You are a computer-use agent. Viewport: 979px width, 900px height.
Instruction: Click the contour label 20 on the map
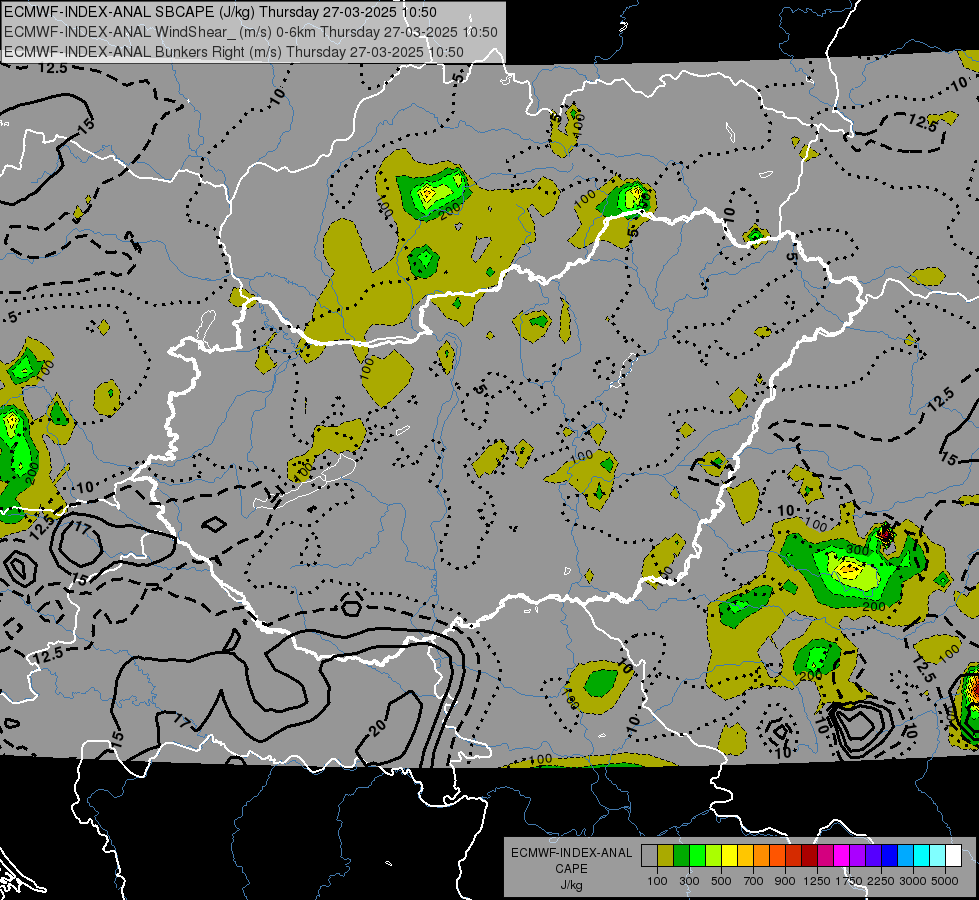379,727
